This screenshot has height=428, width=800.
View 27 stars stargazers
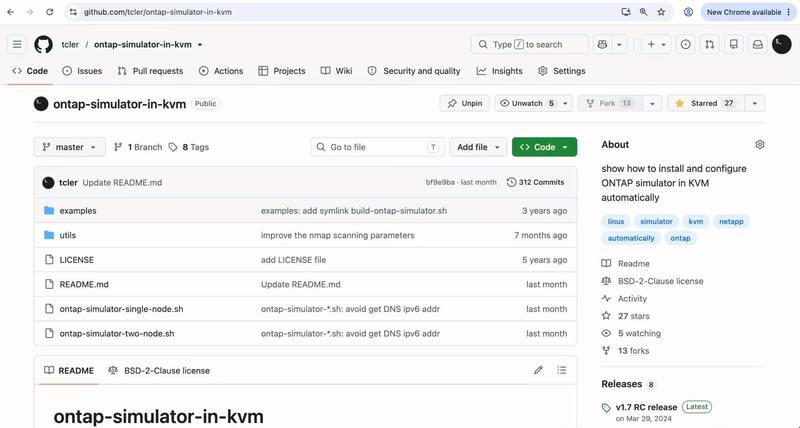click(x=634, y=316)
